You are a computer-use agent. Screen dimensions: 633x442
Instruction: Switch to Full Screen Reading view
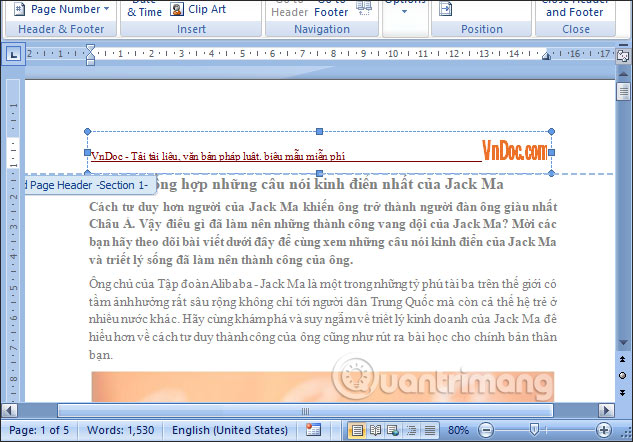click(x=375, y=430)
